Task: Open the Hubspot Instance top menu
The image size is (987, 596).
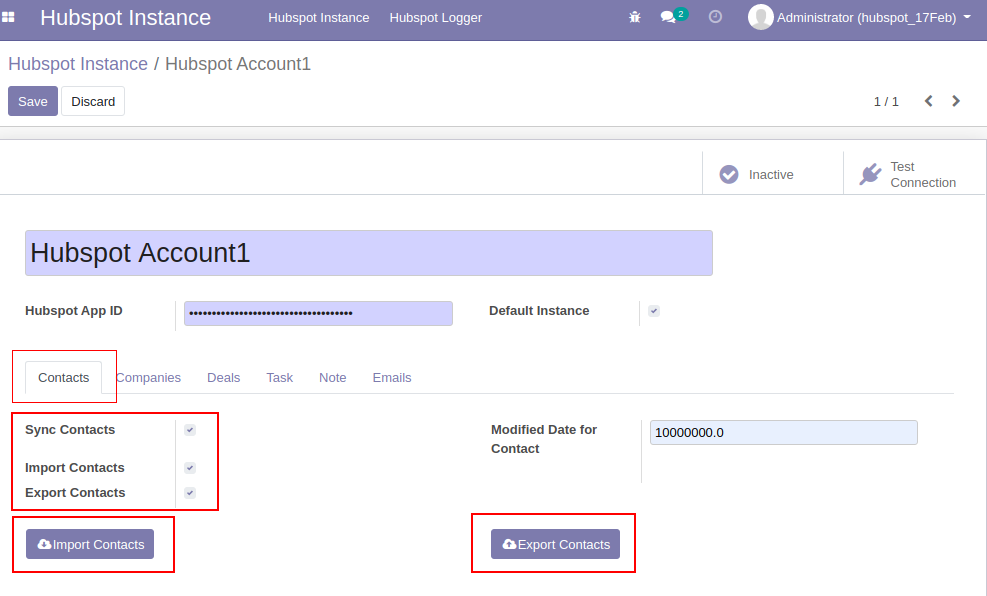Action: (x=319, y=18)
